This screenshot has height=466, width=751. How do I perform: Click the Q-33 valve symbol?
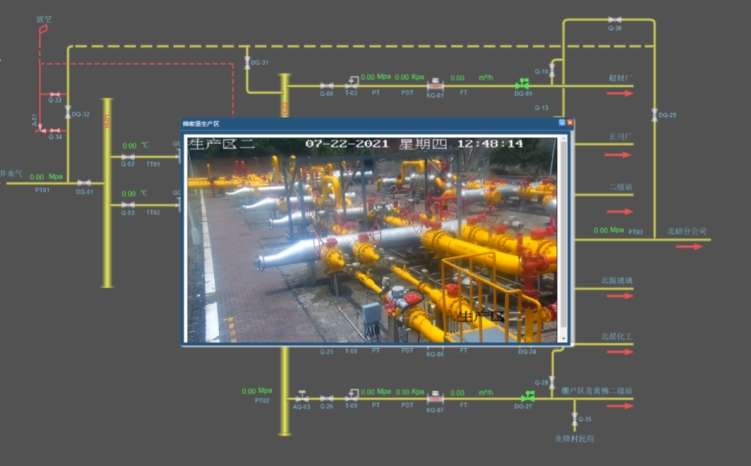coord(55,94)
